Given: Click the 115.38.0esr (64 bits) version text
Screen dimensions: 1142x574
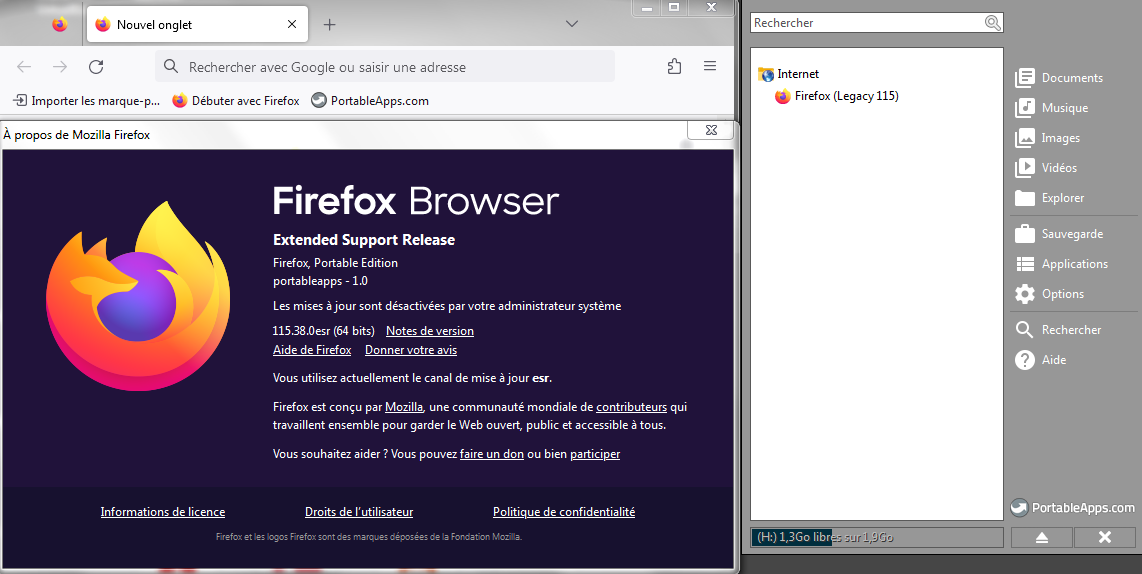Looking at the screenshot, I should point(323,331).
